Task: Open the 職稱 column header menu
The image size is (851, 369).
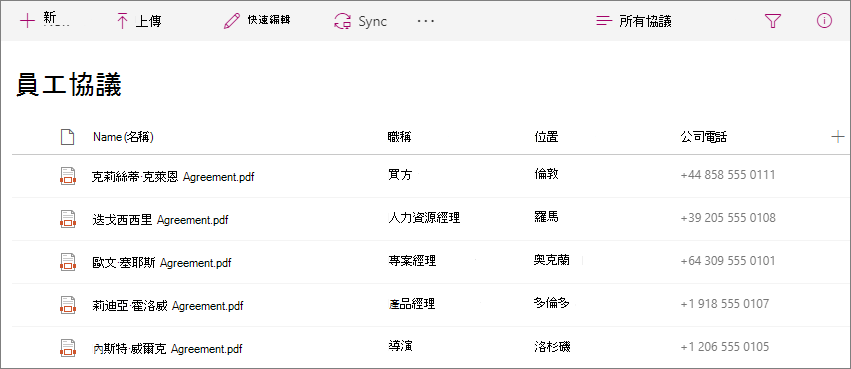Action: click(399, 137)
